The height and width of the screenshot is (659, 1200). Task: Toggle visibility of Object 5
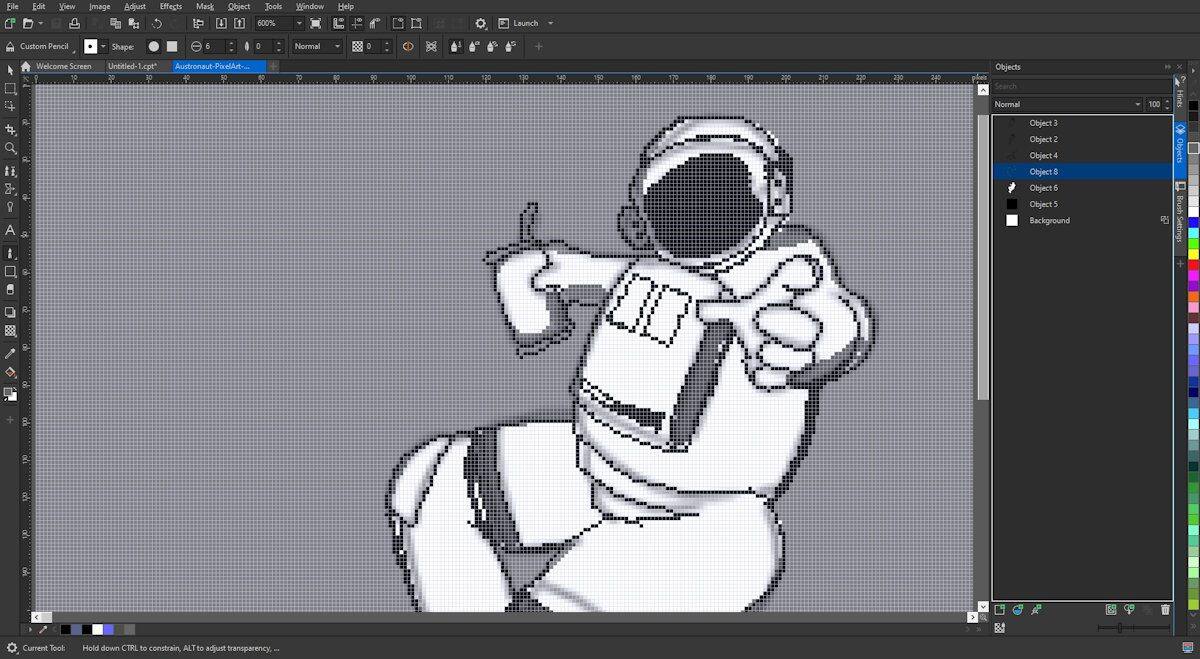[1000, 204]
